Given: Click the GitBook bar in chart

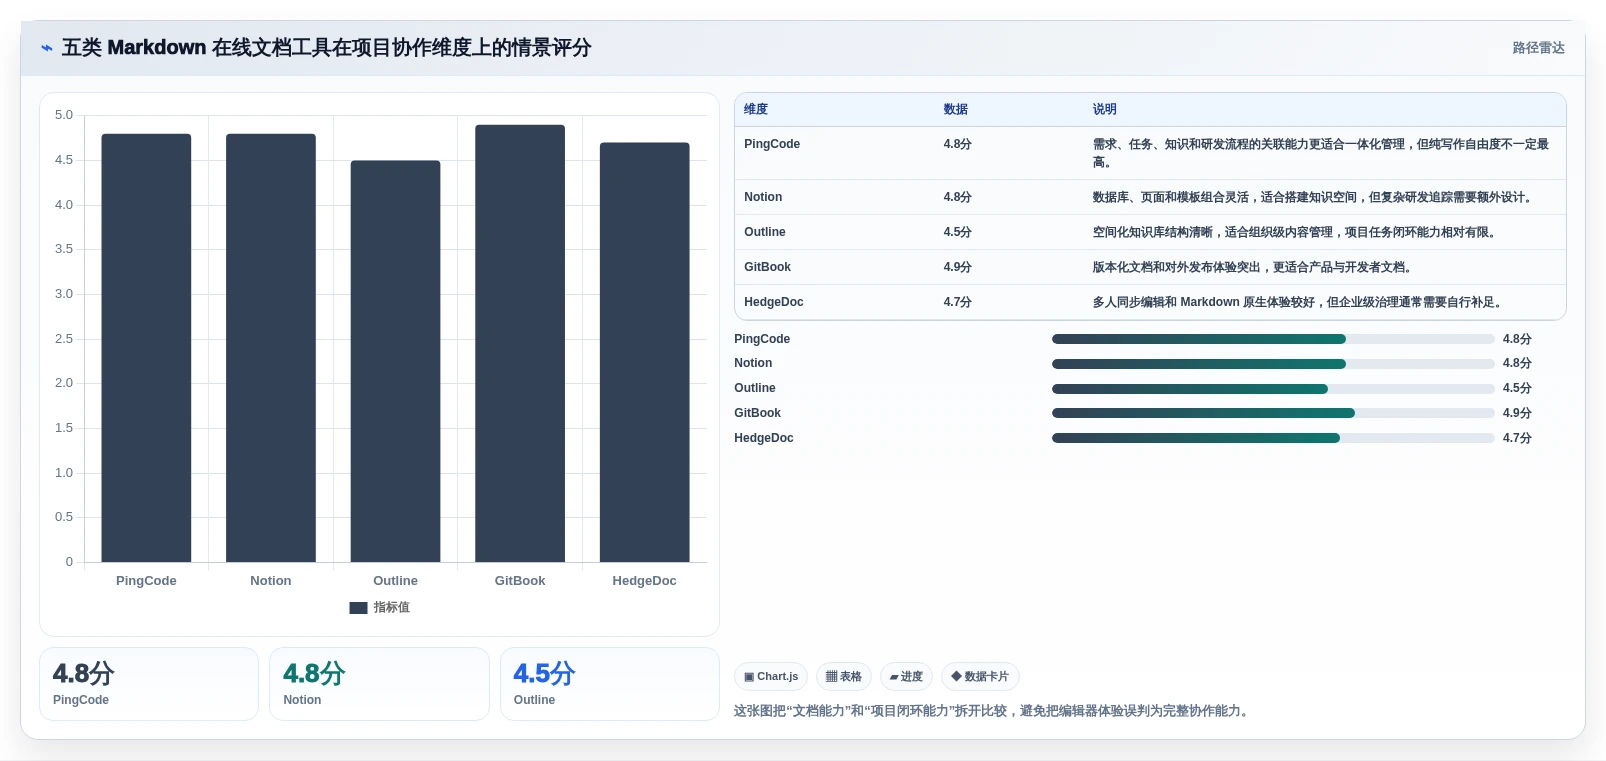Looking at the screenshot, I should click(520, 343).
